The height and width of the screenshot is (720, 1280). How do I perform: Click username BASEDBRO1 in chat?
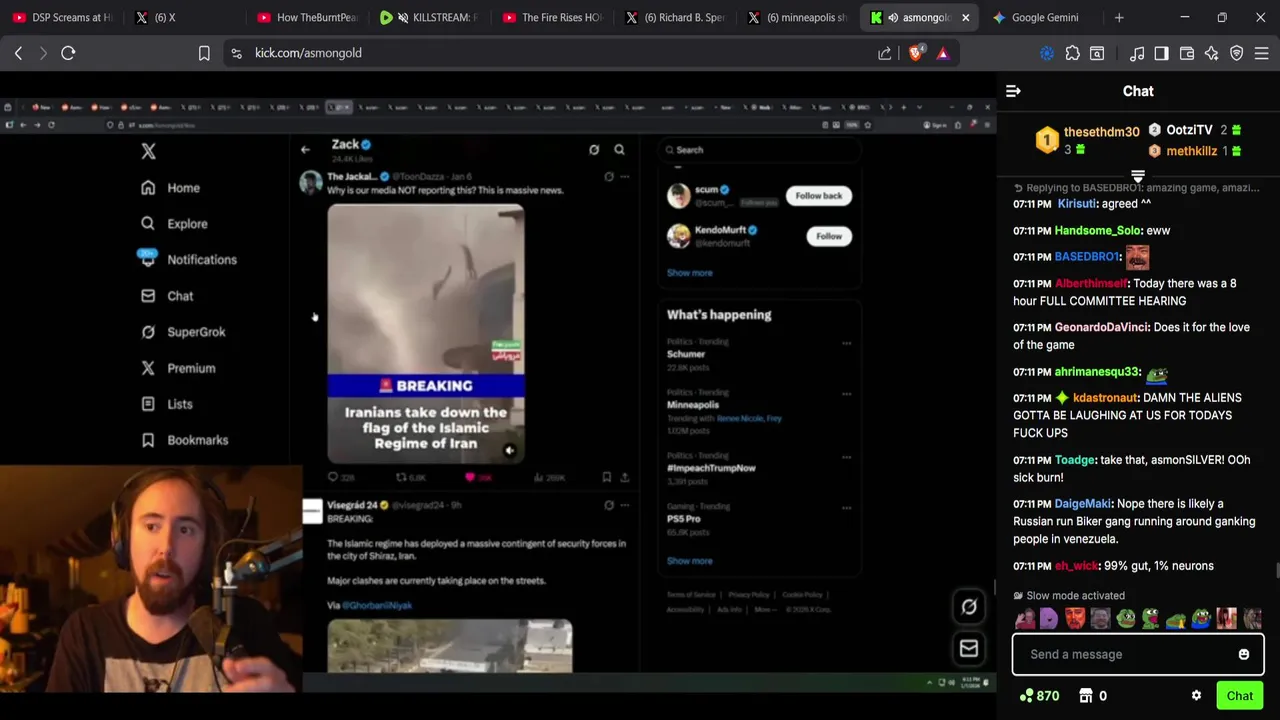[1086, 257]
